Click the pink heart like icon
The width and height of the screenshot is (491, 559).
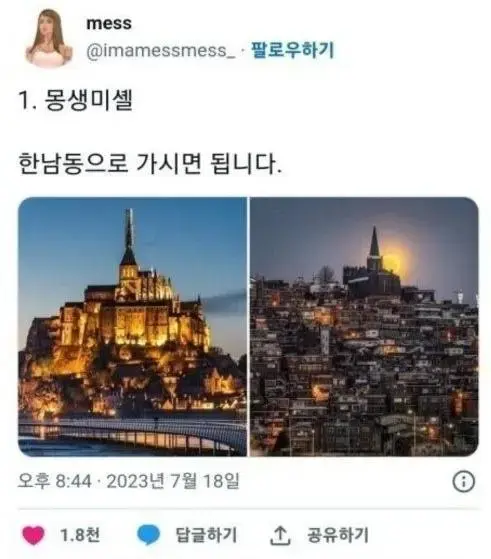pyautogui.click(x=34, y=535)
